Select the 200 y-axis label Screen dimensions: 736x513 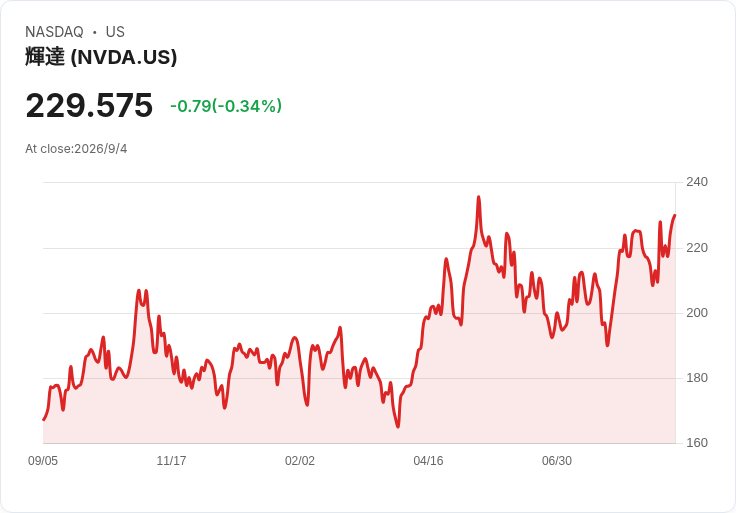[697, 313]
